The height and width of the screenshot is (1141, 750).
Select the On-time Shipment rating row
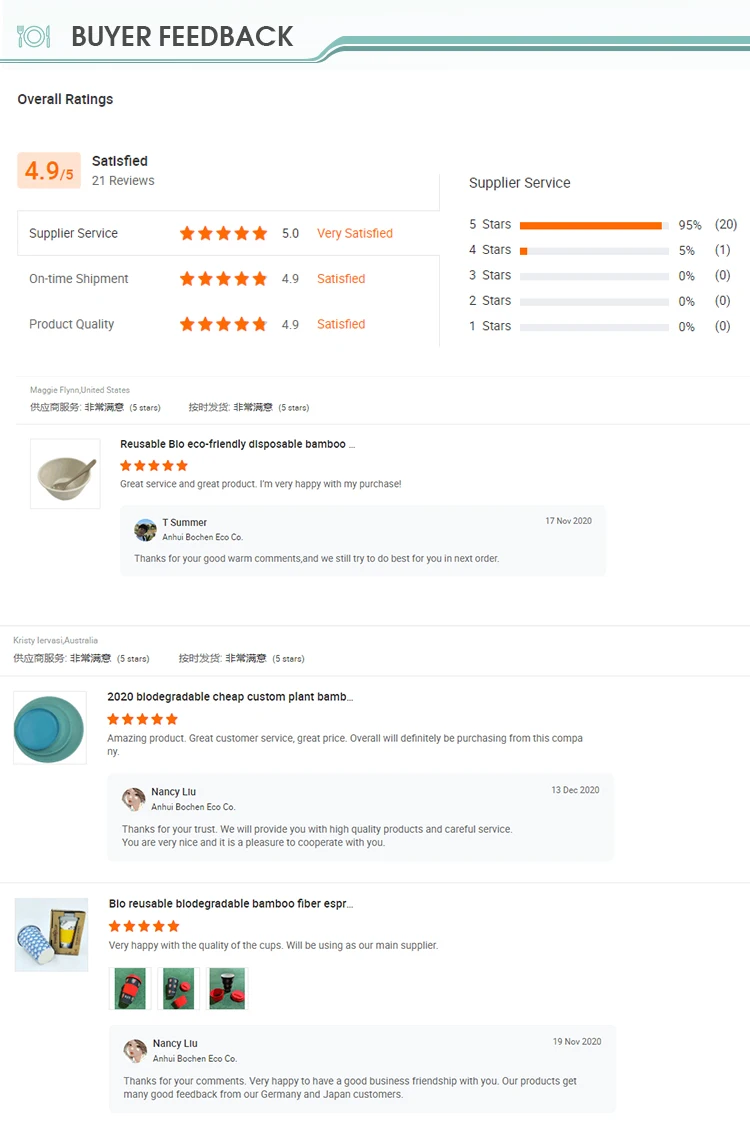(x=228, y=279)
